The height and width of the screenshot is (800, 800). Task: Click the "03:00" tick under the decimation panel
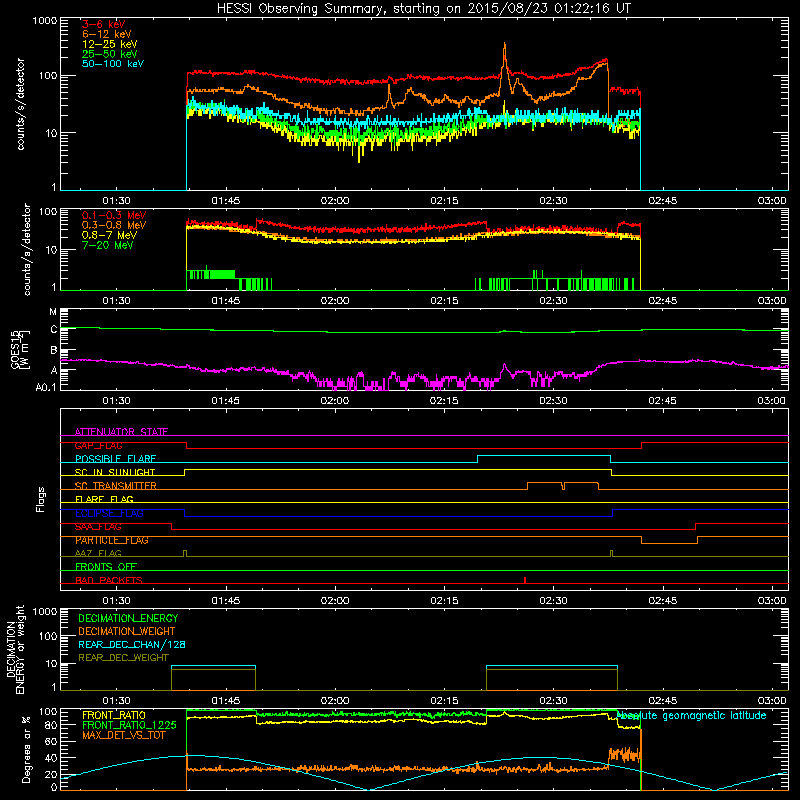[x=772, y=701]
